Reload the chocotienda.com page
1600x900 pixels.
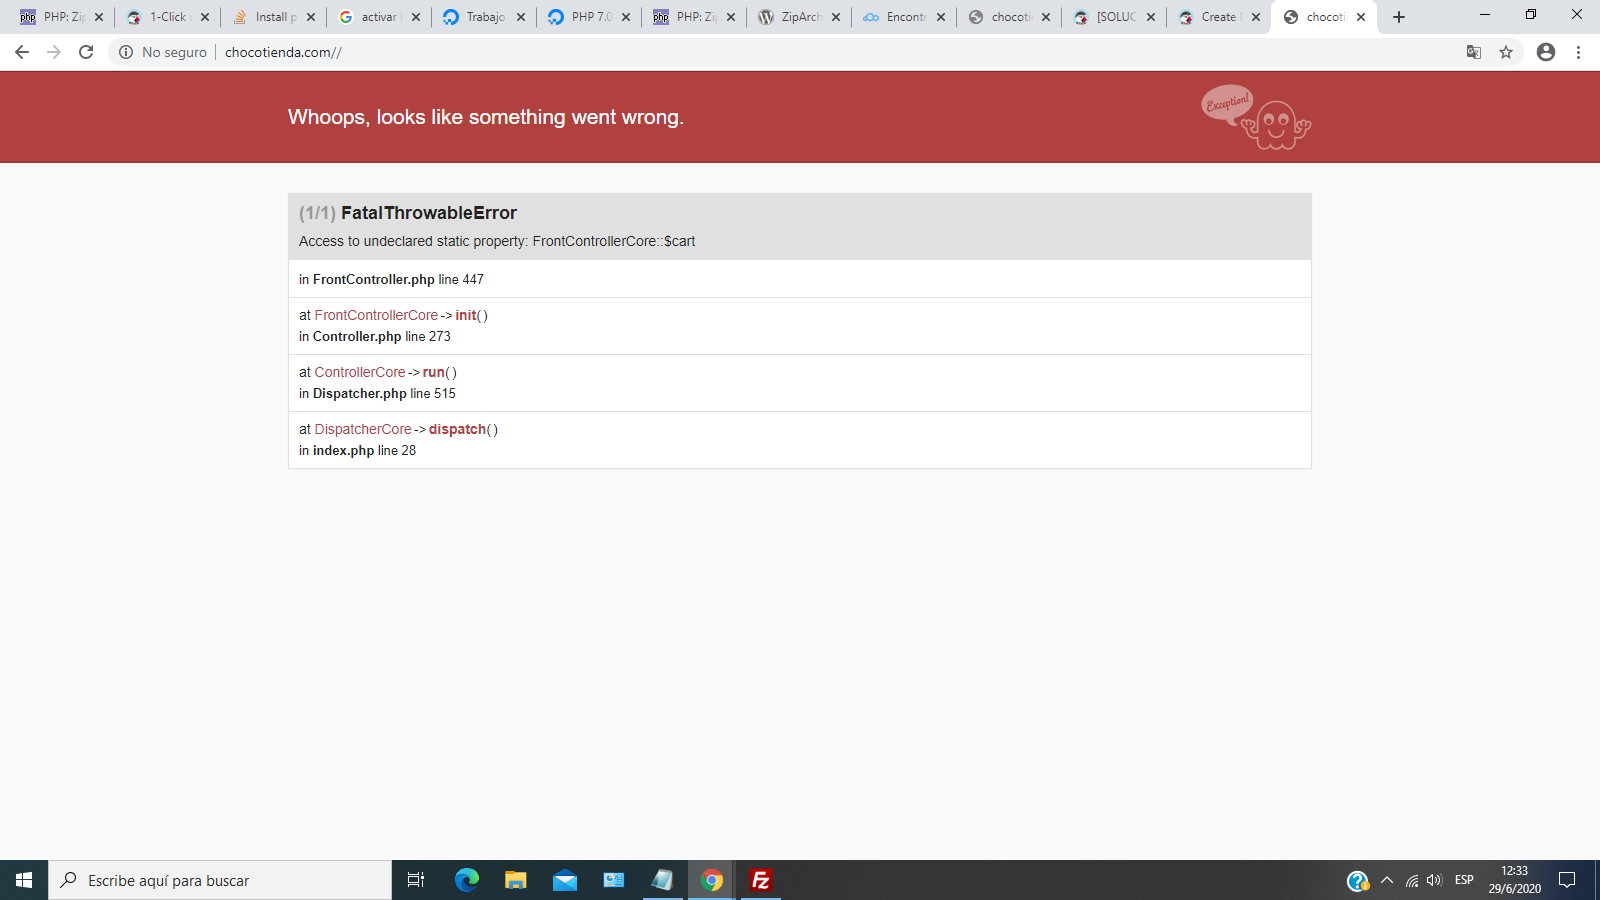[x=86, y=52]
